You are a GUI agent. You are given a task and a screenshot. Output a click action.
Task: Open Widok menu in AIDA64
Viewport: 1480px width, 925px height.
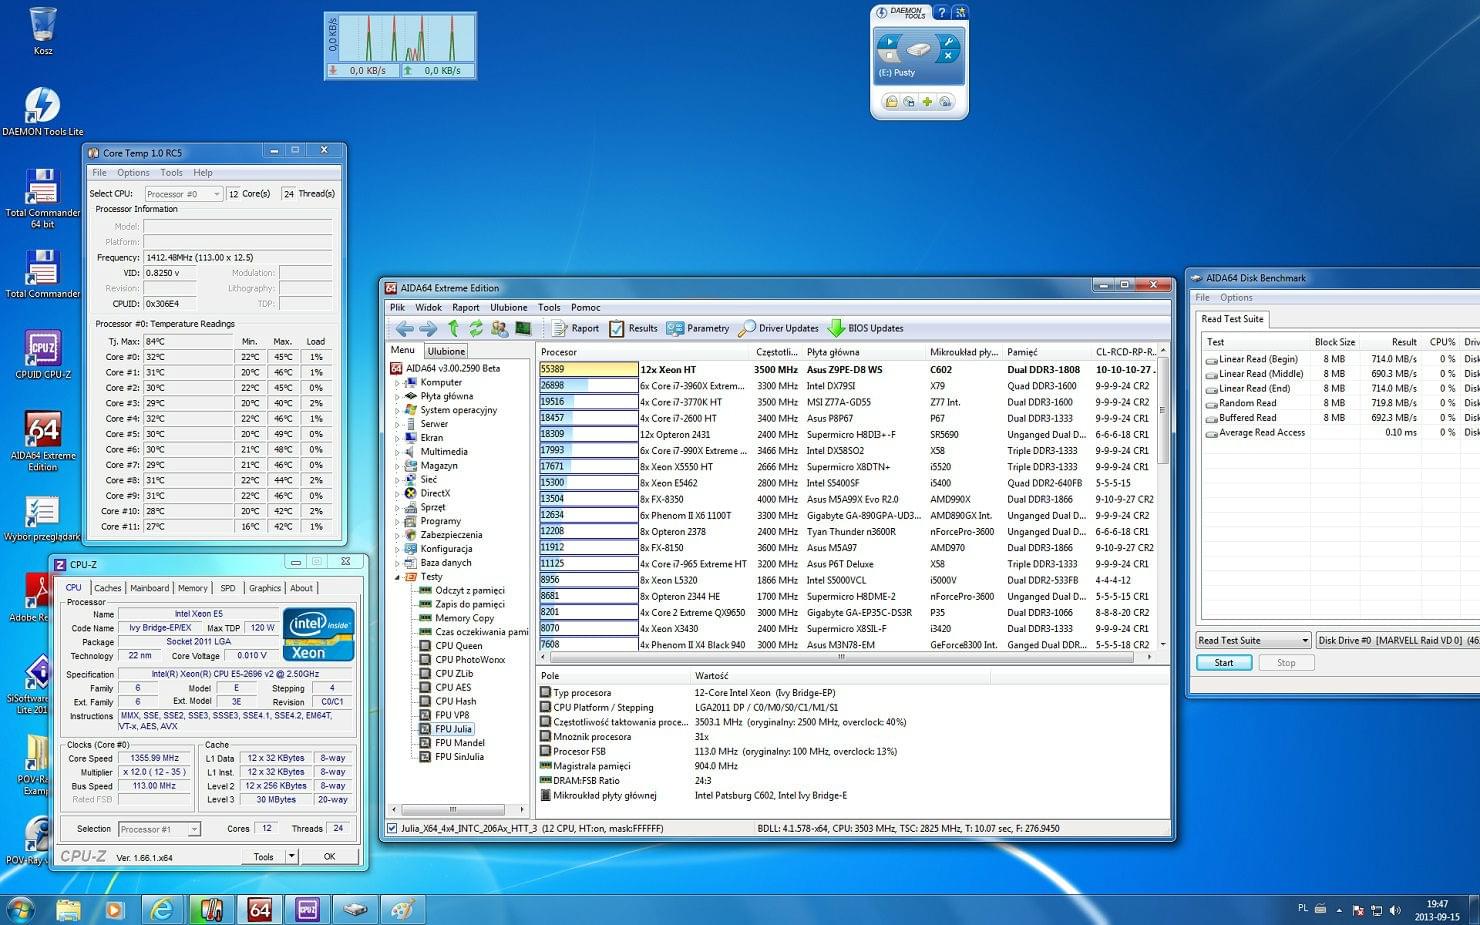428,307
